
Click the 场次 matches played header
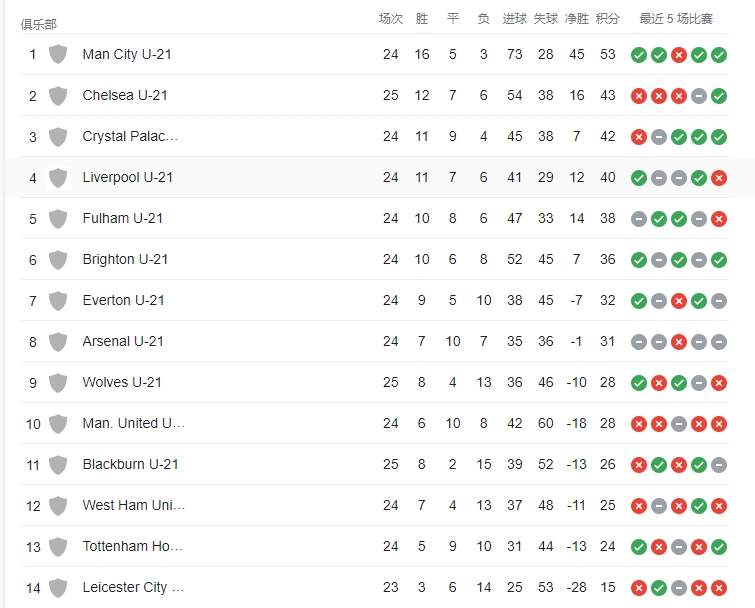click(390, 18)
